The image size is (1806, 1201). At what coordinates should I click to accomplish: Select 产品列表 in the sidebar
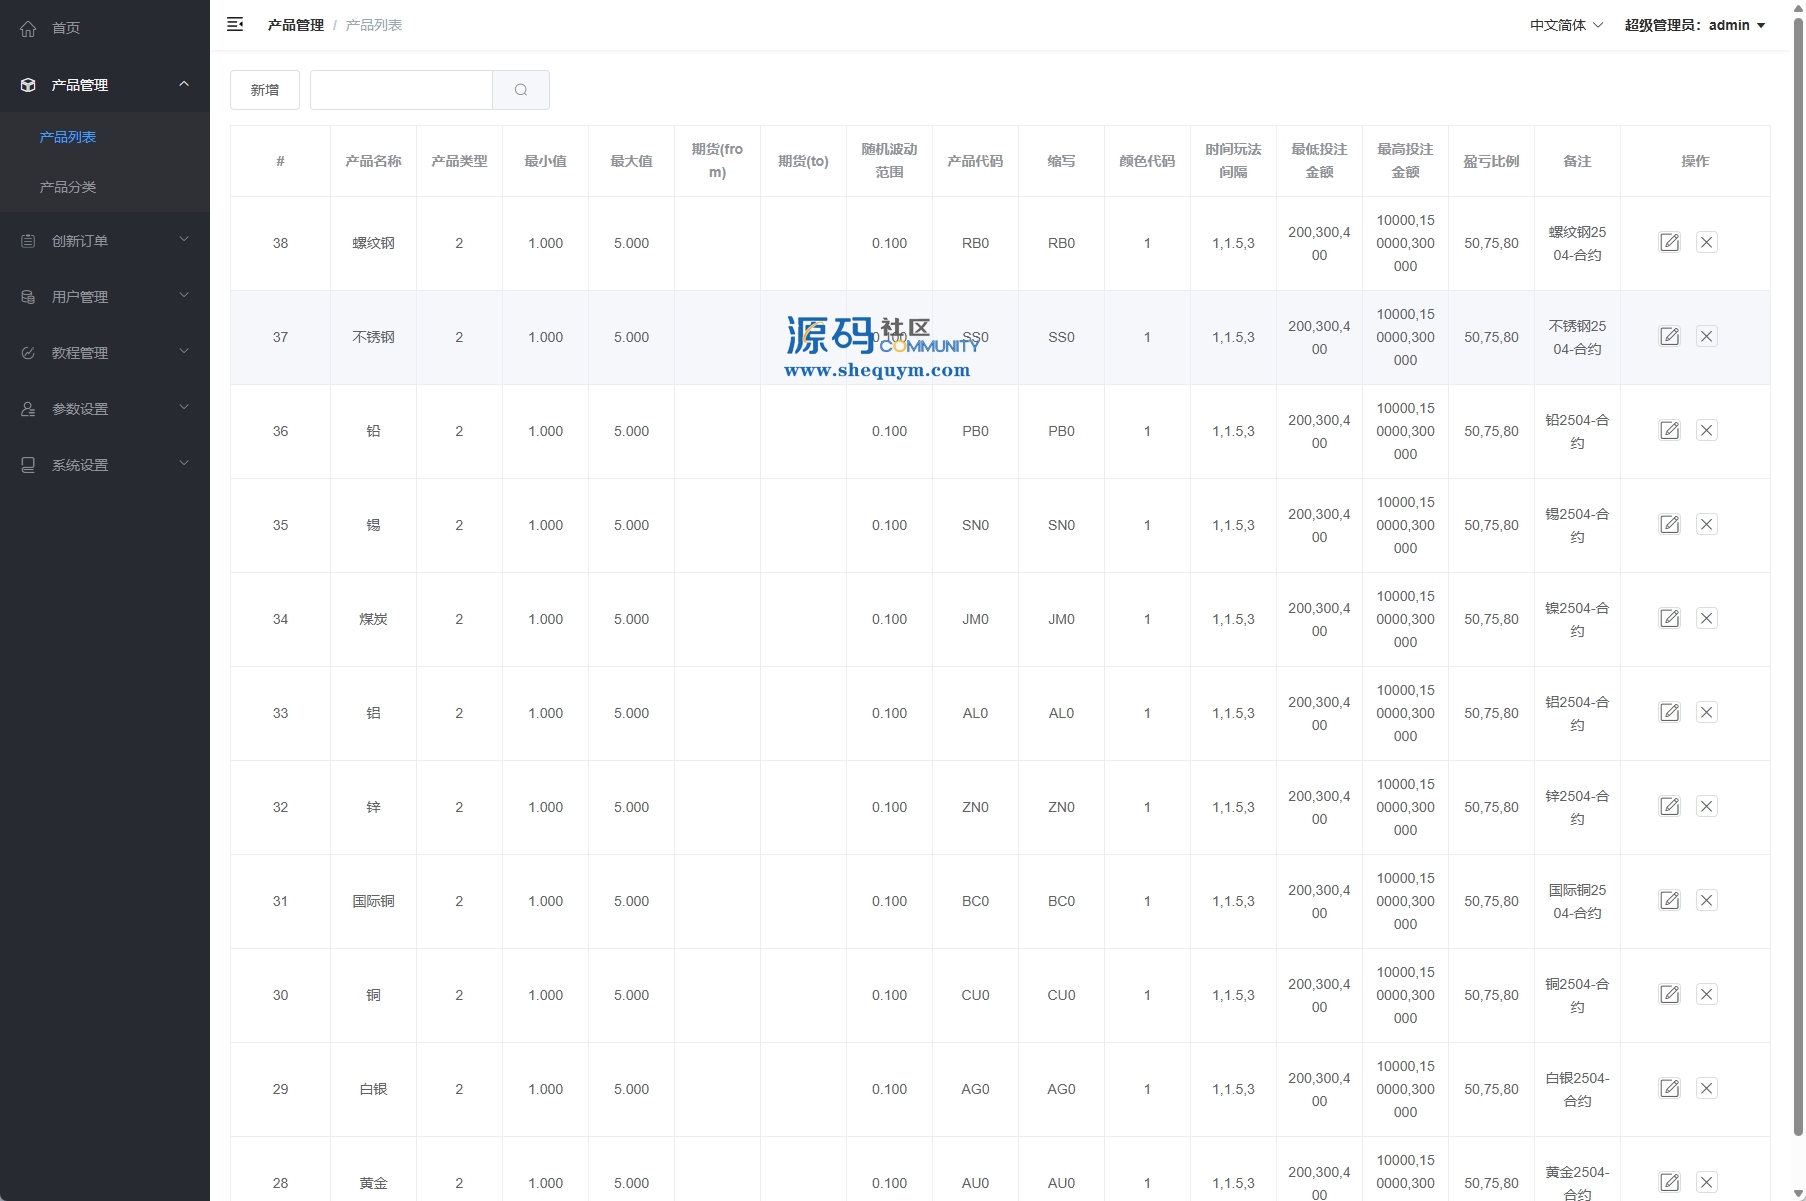pos(68,137)
